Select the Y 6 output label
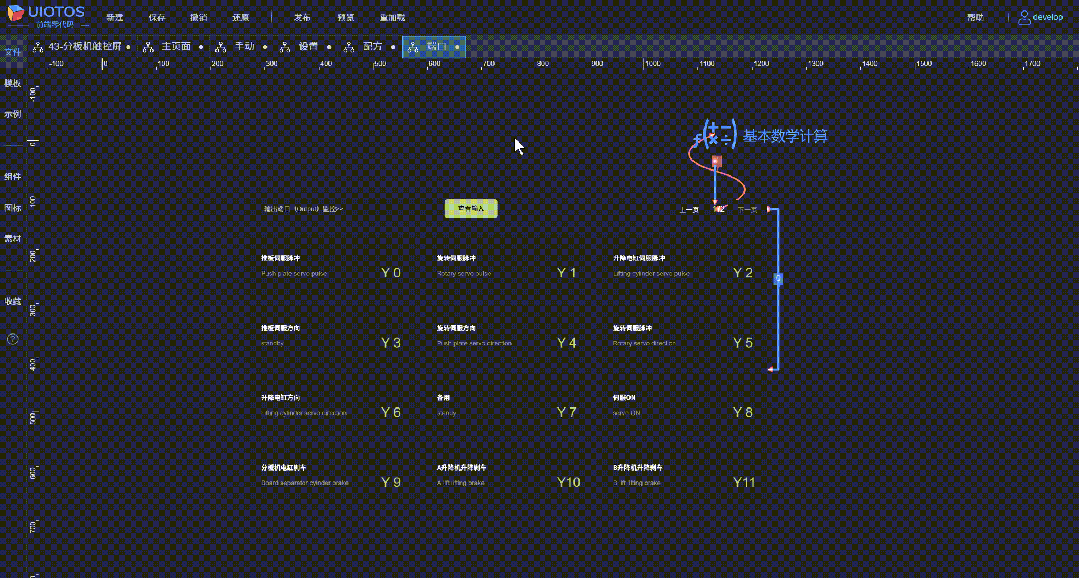The width and height of the screenshot is (1079, 578). [x=391, y=412]
